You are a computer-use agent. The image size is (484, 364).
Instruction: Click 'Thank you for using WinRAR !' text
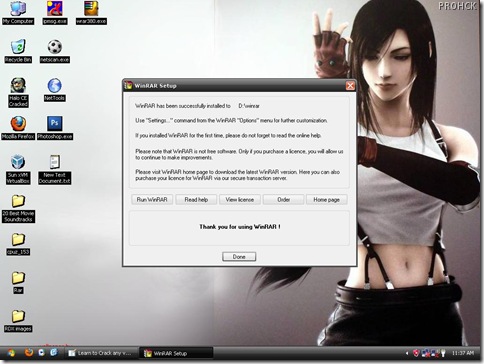click(240, 227)
